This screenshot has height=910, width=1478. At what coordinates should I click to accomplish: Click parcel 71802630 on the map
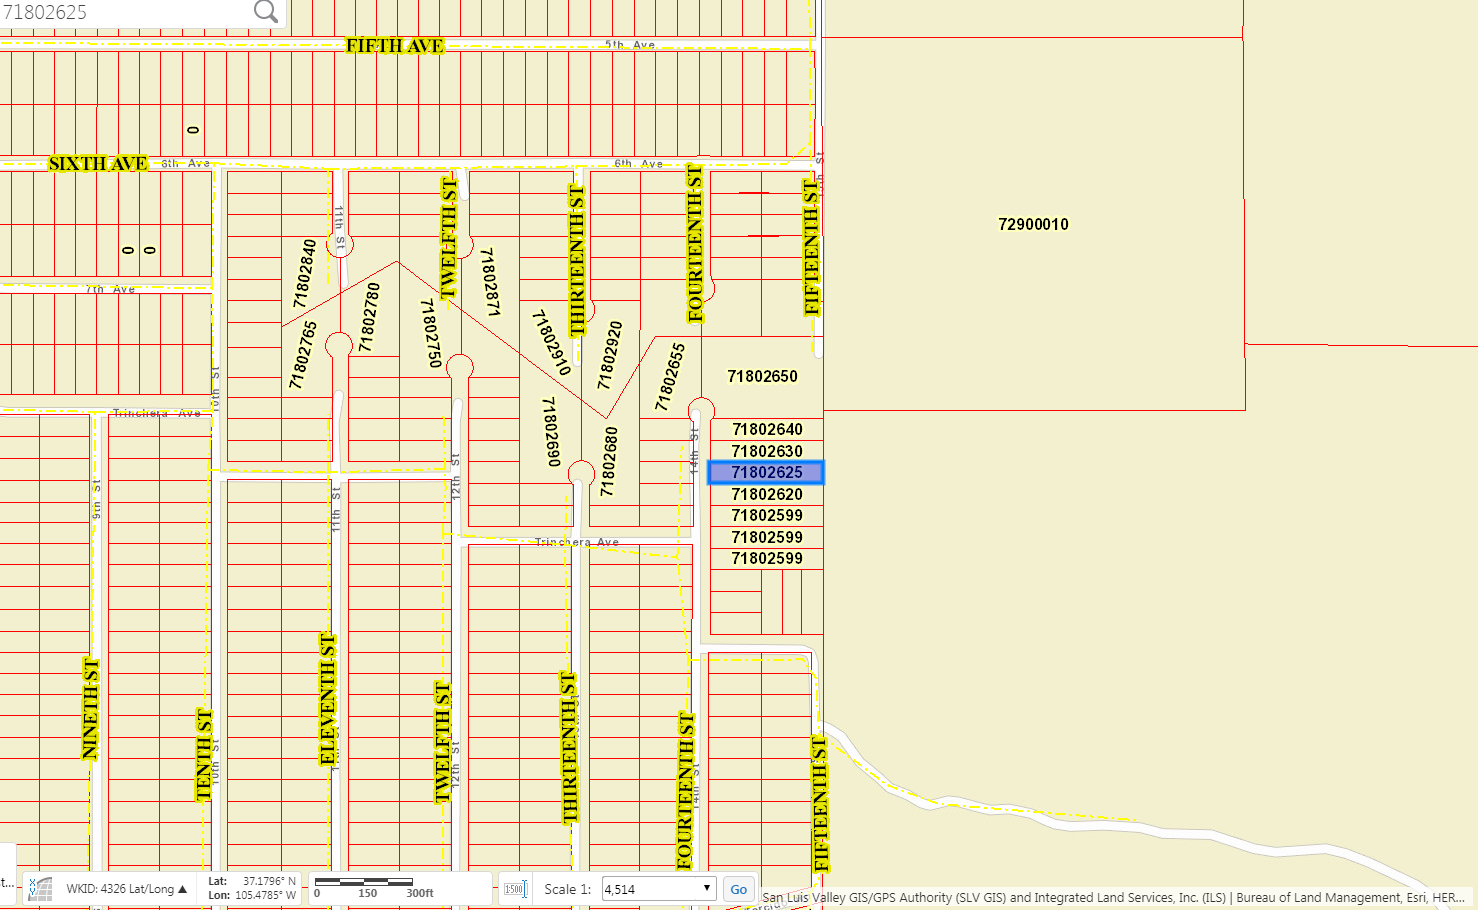[x=767, y=452]
